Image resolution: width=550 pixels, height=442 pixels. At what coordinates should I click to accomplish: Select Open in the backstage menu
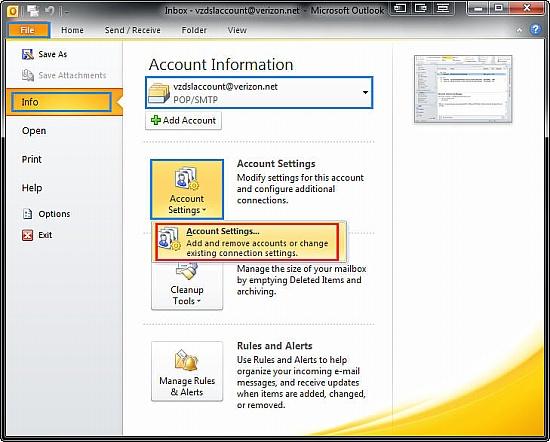(34, 131)
